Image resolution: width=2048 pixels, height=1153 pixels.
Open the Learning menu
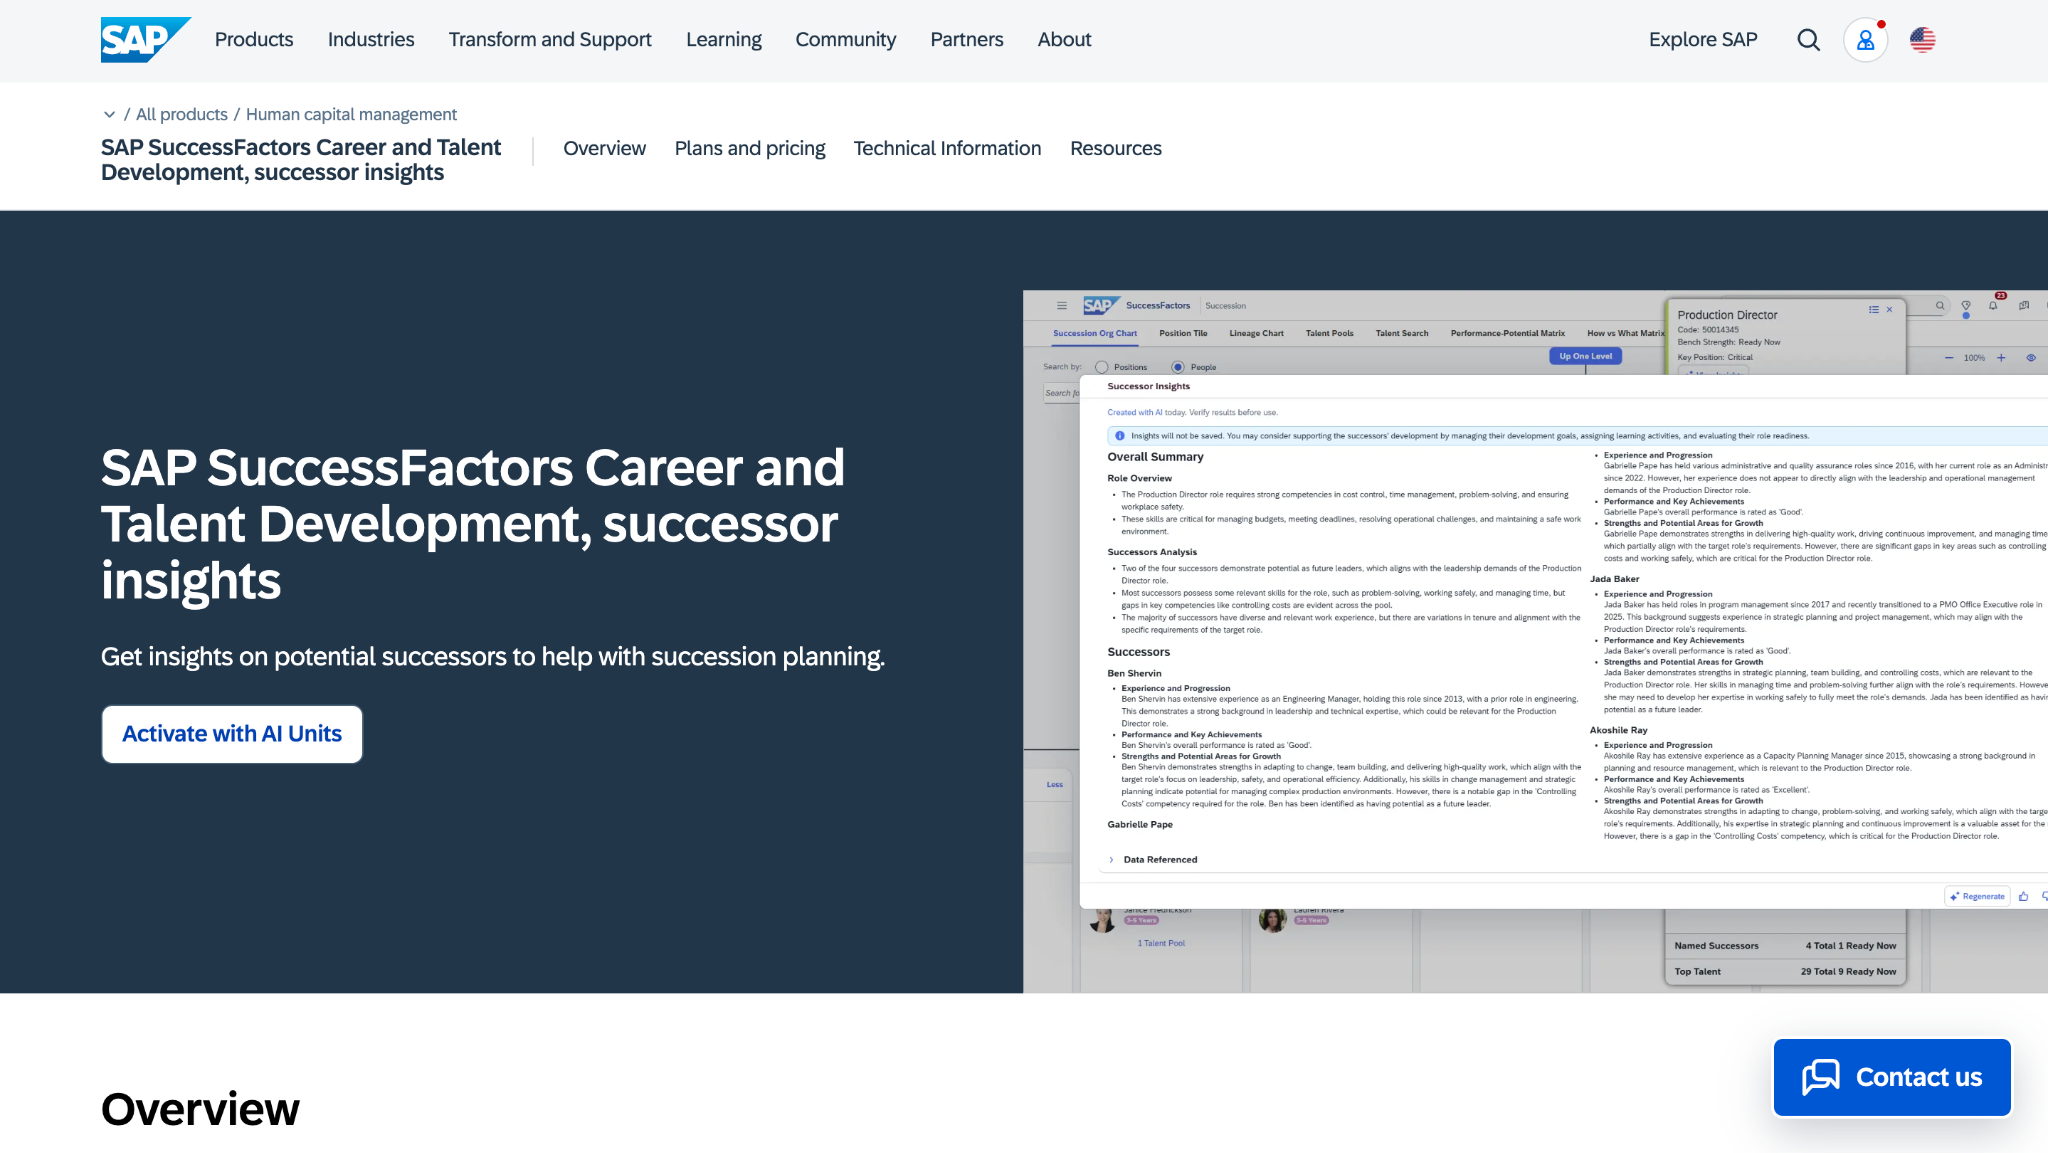[x=724, y=40]
